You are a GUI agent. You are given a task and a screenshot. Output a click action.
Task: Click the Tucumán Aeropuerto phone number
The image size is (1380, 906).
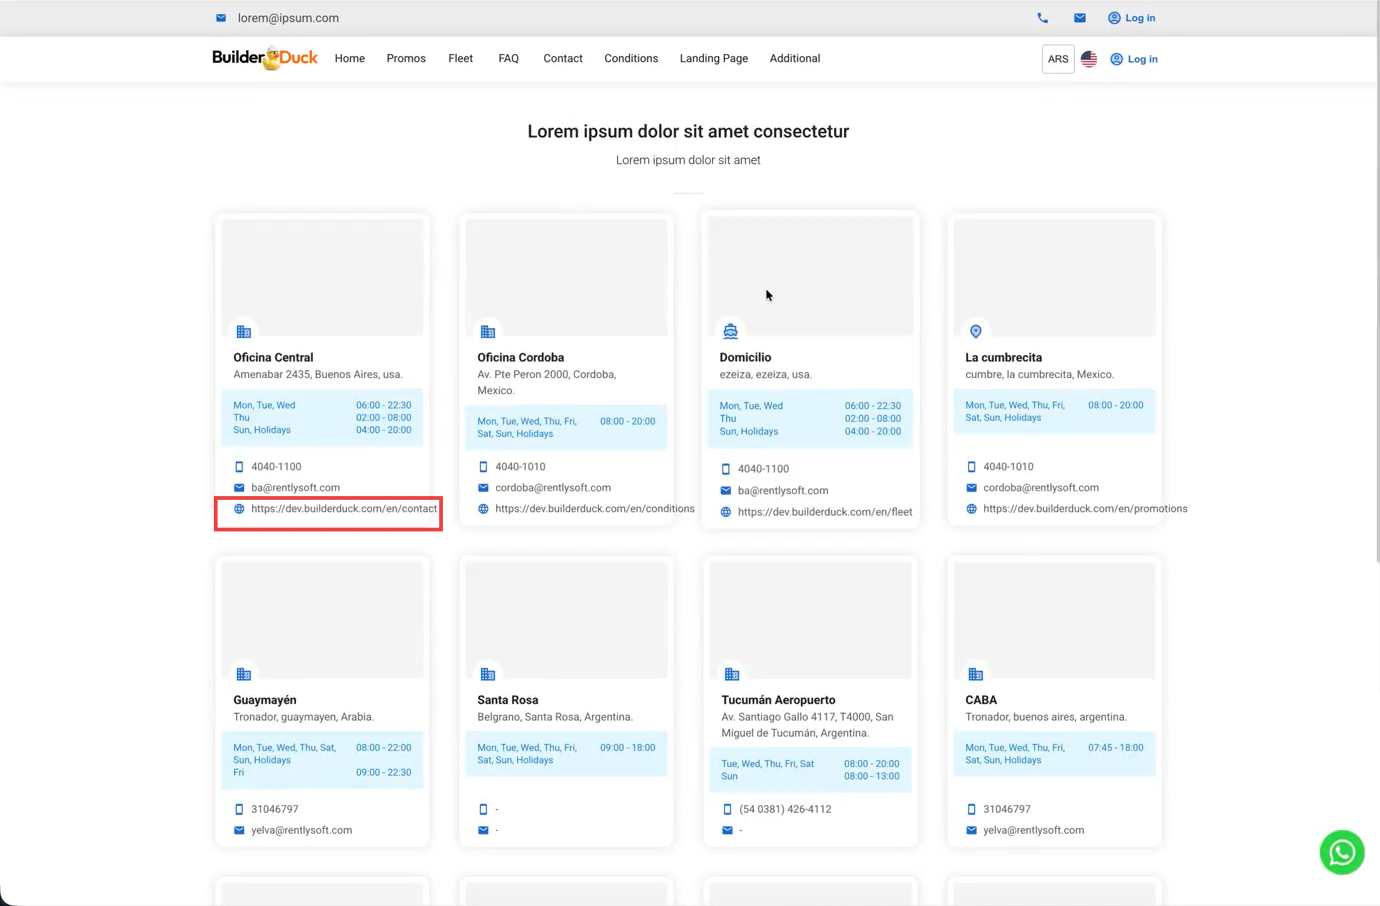click(x=784, y=809)
